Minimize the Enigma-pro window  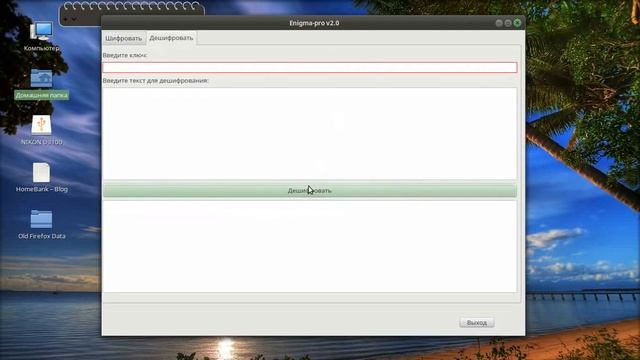pos(499,23)
